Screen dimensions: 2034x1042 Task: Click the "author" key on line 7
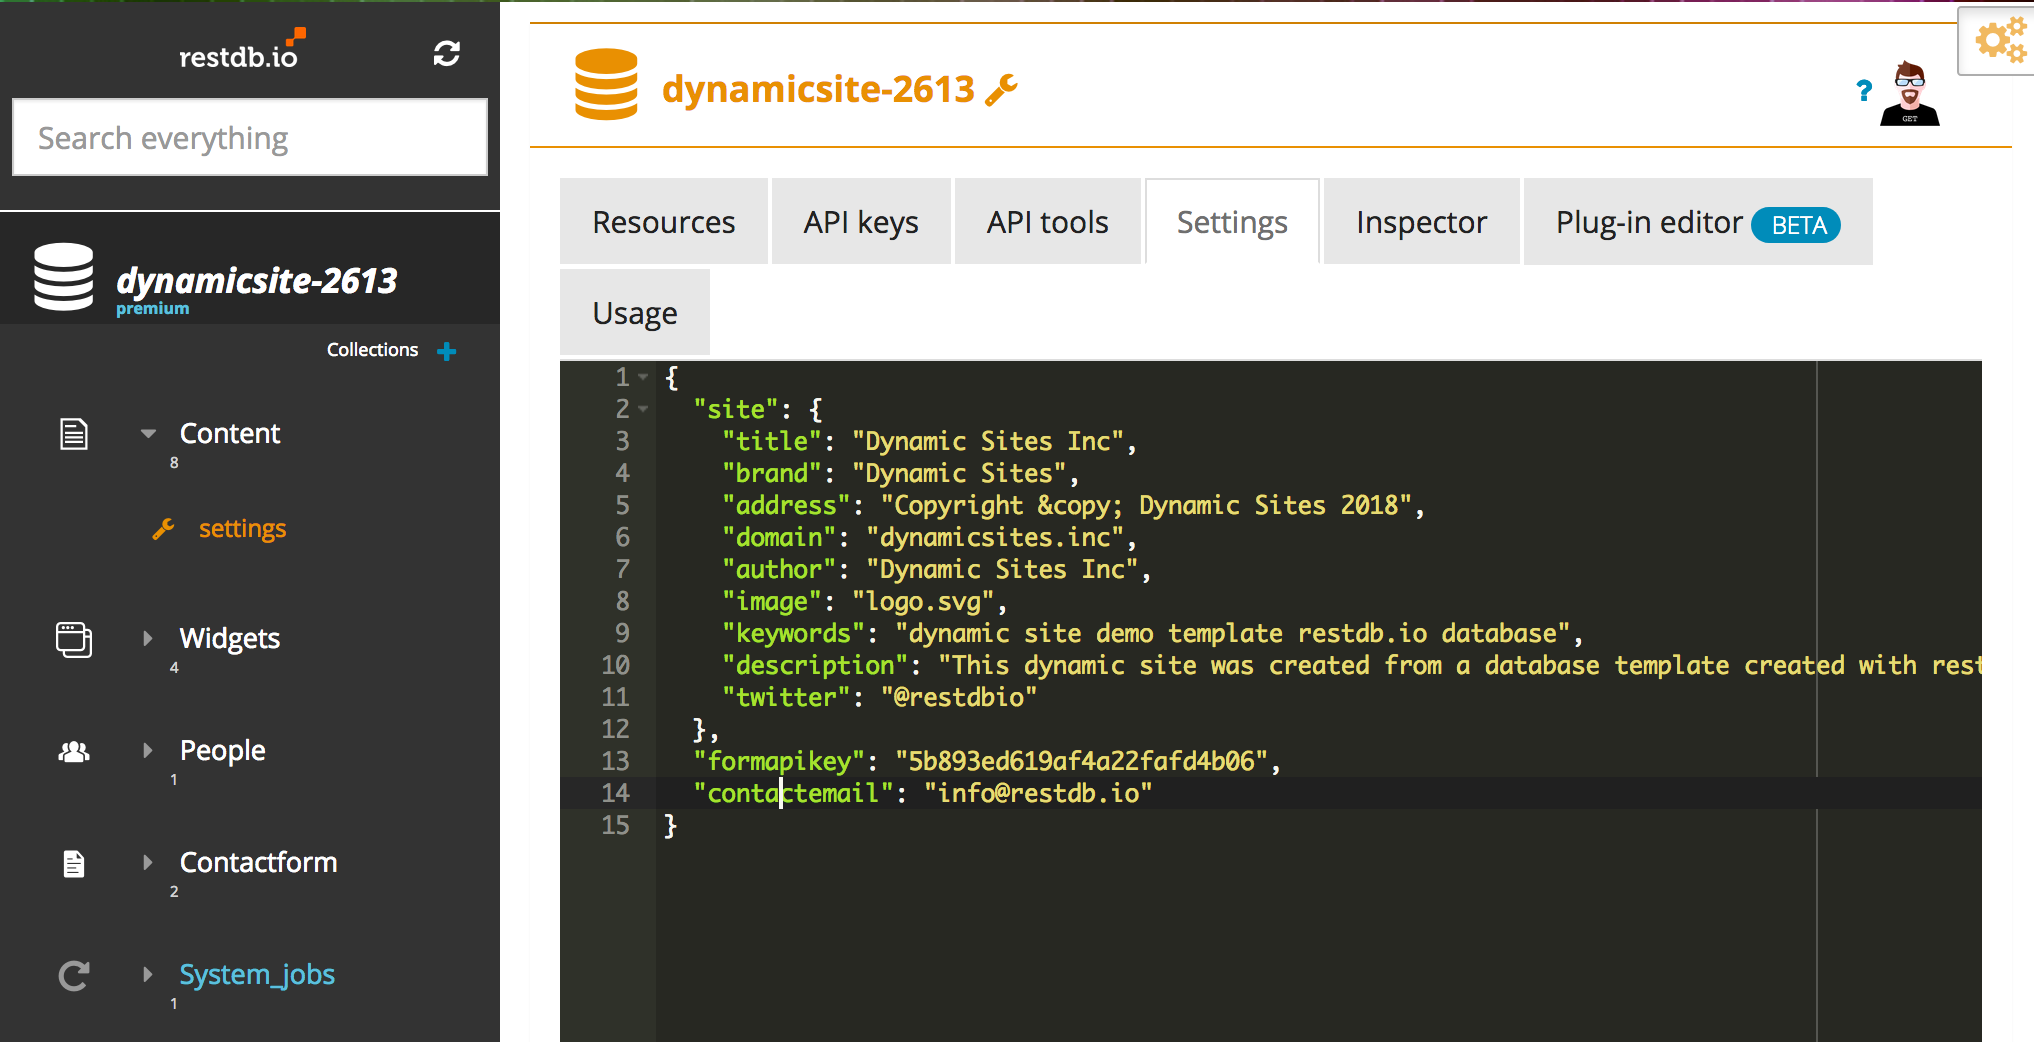(779, 569)
